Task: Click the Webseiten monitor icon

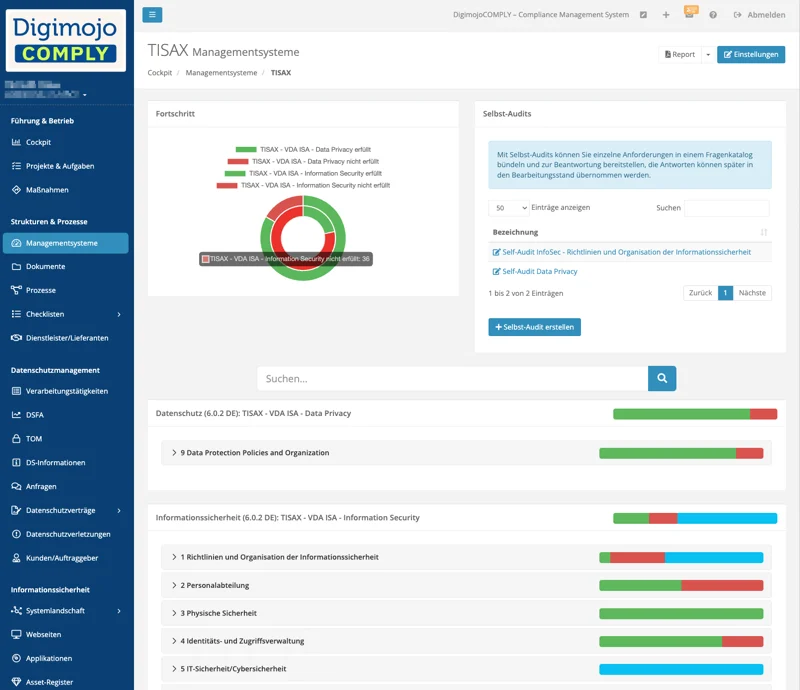Action: coord(16,634)
